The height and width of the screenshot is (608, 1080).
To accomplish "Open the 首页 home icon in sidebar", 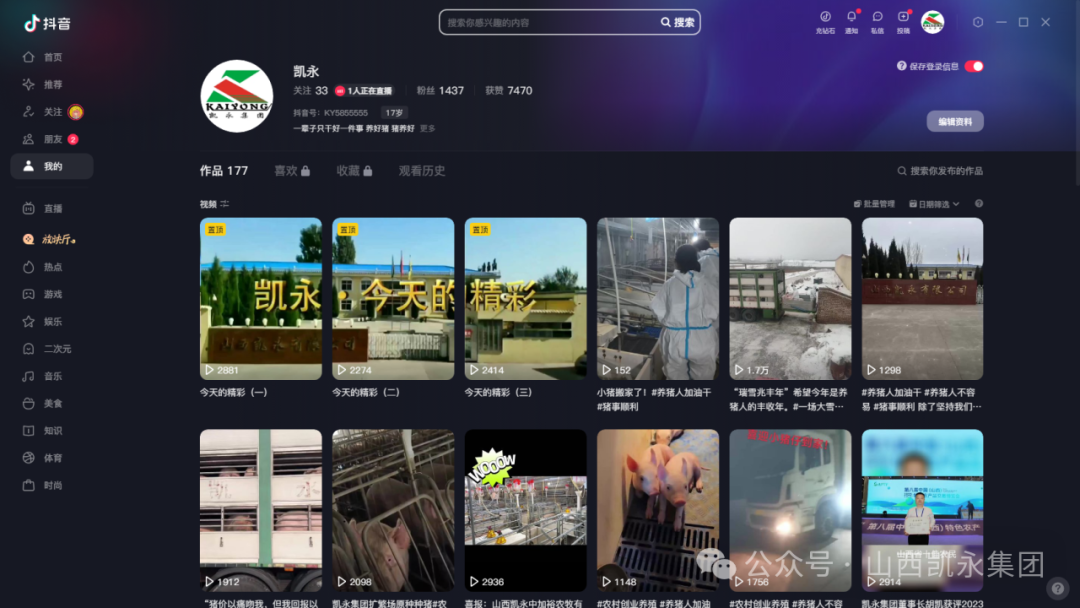I will (28, 57).
